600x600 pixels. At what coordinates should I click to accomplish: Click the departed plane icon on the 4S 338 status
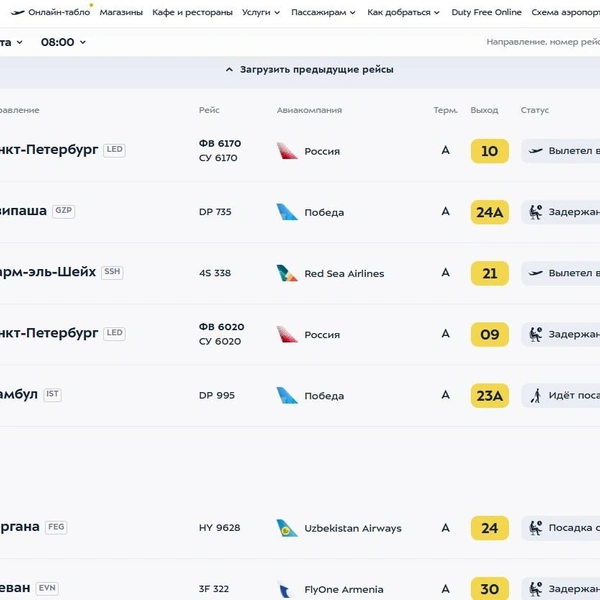[536, 273]
